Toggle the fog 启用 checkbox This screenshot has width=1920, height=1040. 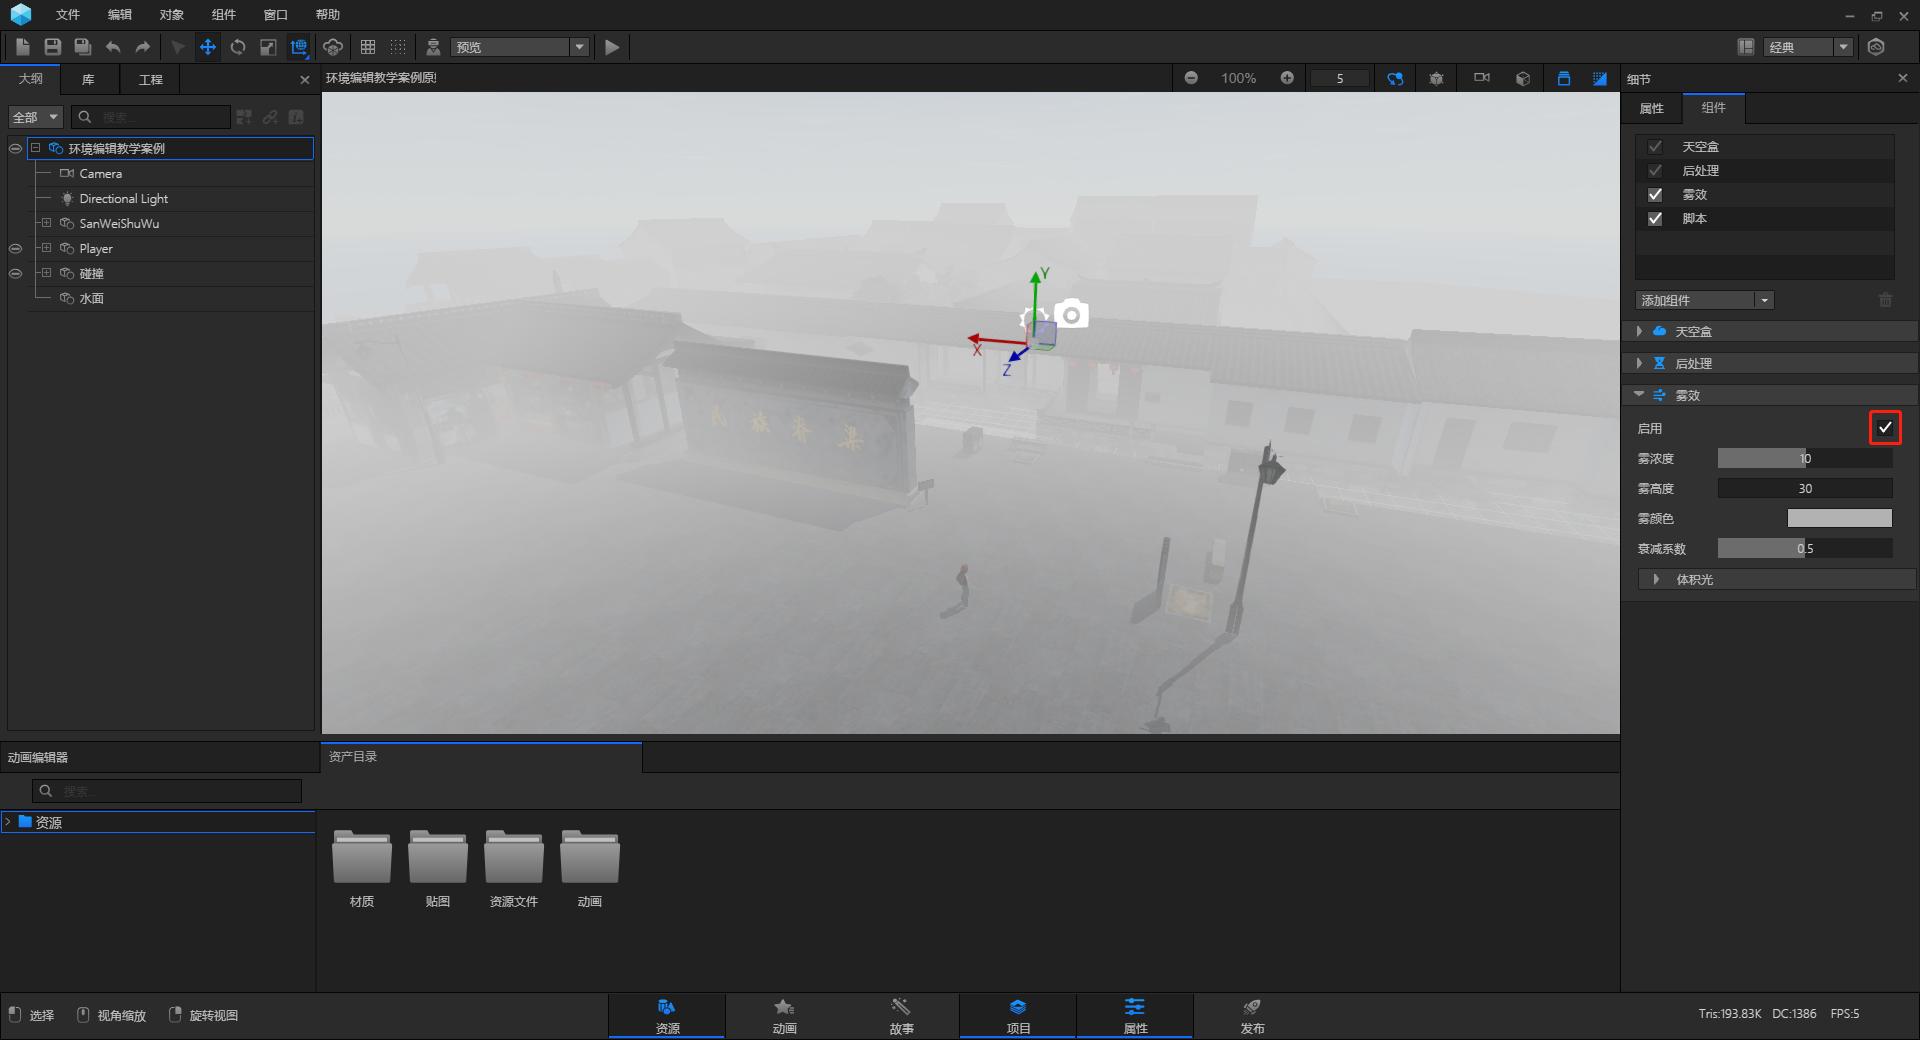click(x=1885, y=428)
